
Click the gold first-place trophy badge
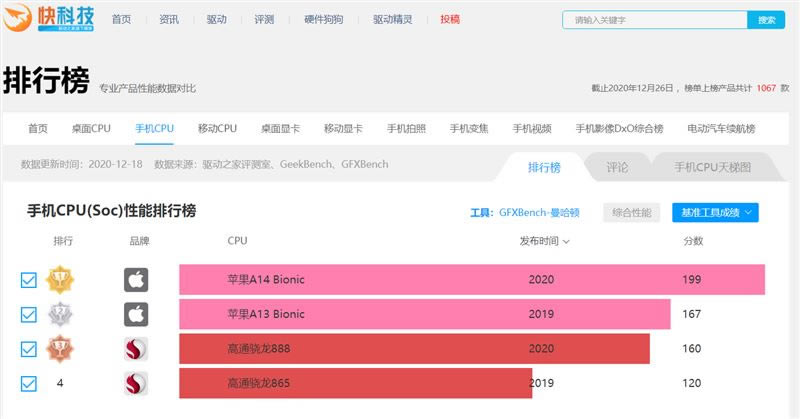coord(60,280)
